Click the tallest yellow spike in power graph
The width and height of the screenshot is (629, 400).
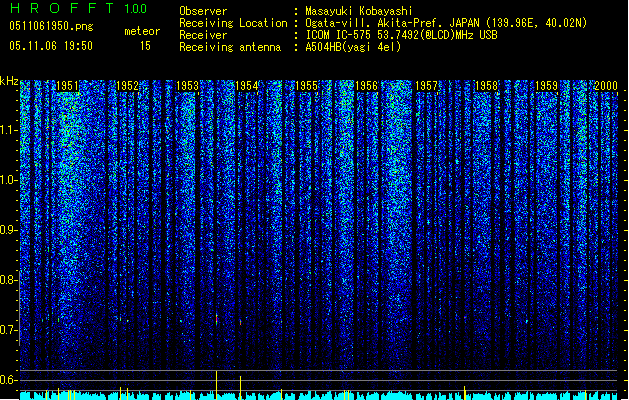coord(217,385)
